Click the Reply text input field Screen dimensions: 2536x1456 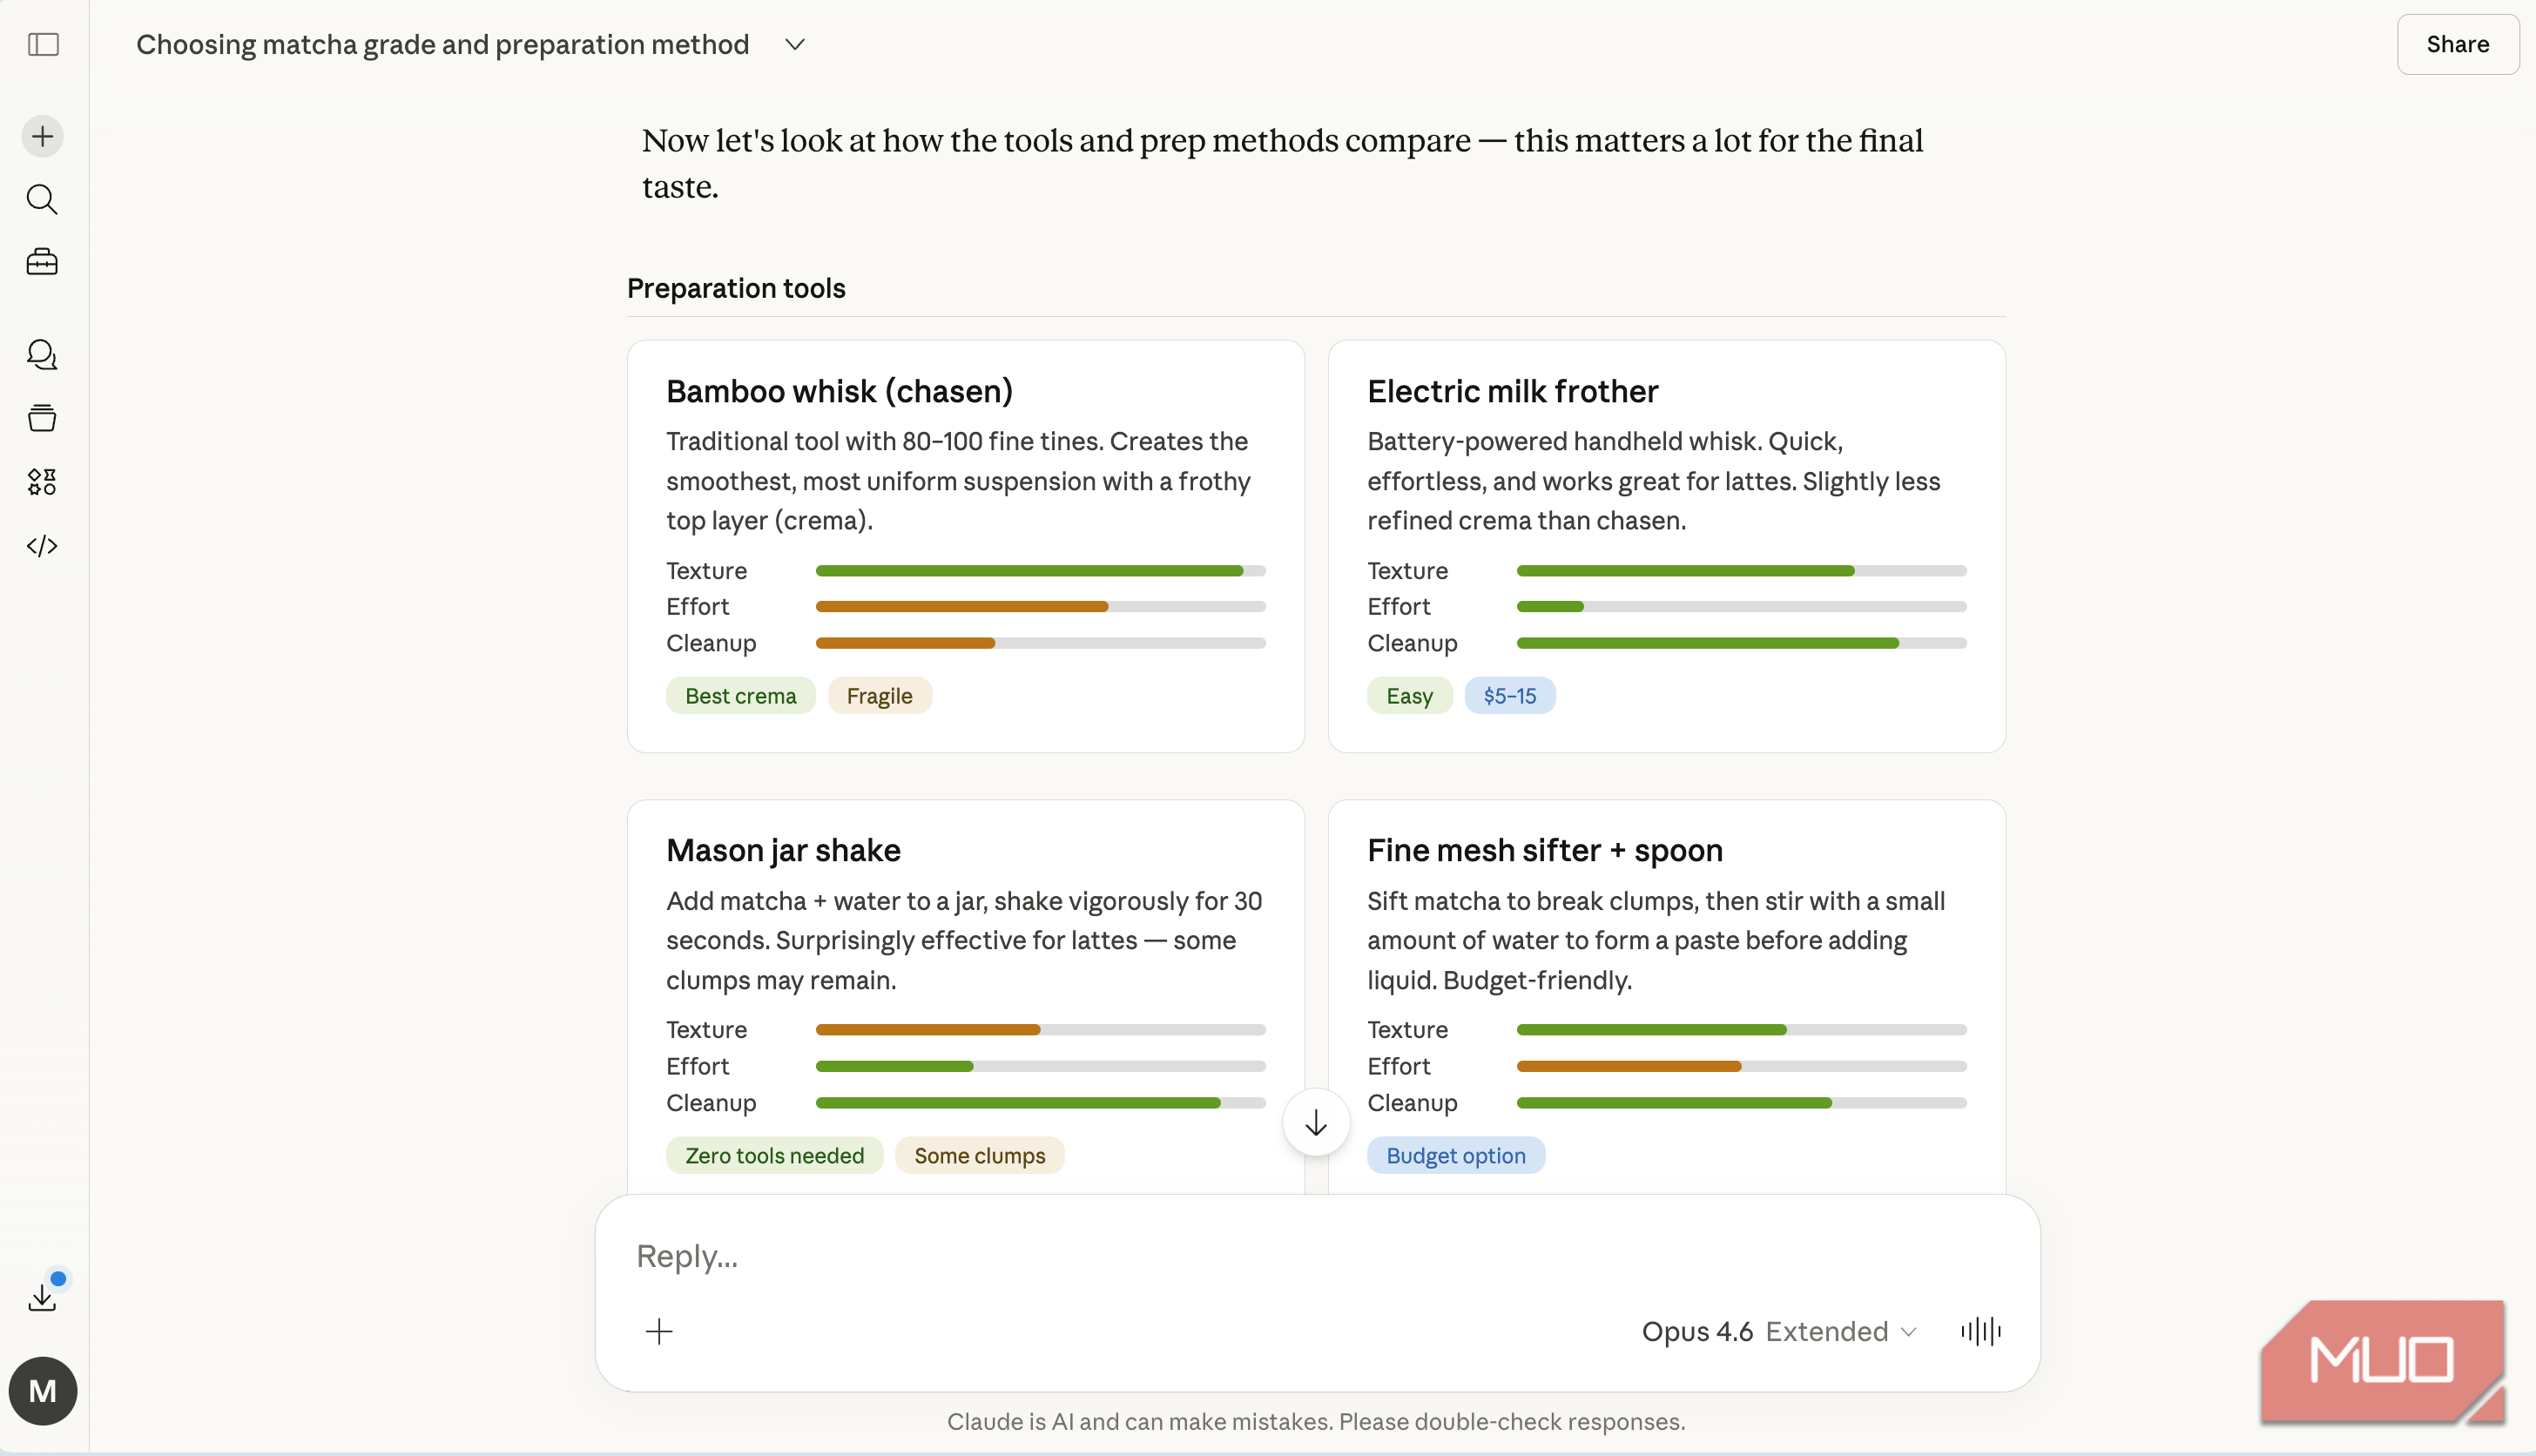pos(1316,1256)
